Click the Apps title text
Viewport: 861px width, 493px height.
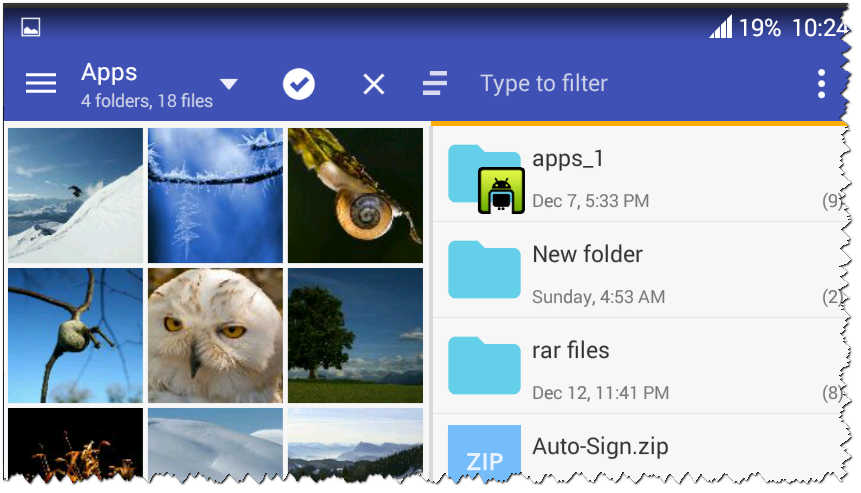[109, 72]
